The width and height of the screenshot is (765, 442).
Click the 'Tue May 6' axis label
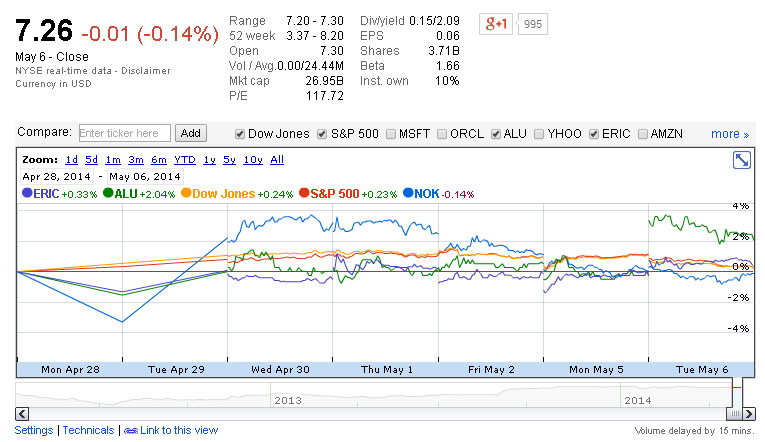coord(702,369)
